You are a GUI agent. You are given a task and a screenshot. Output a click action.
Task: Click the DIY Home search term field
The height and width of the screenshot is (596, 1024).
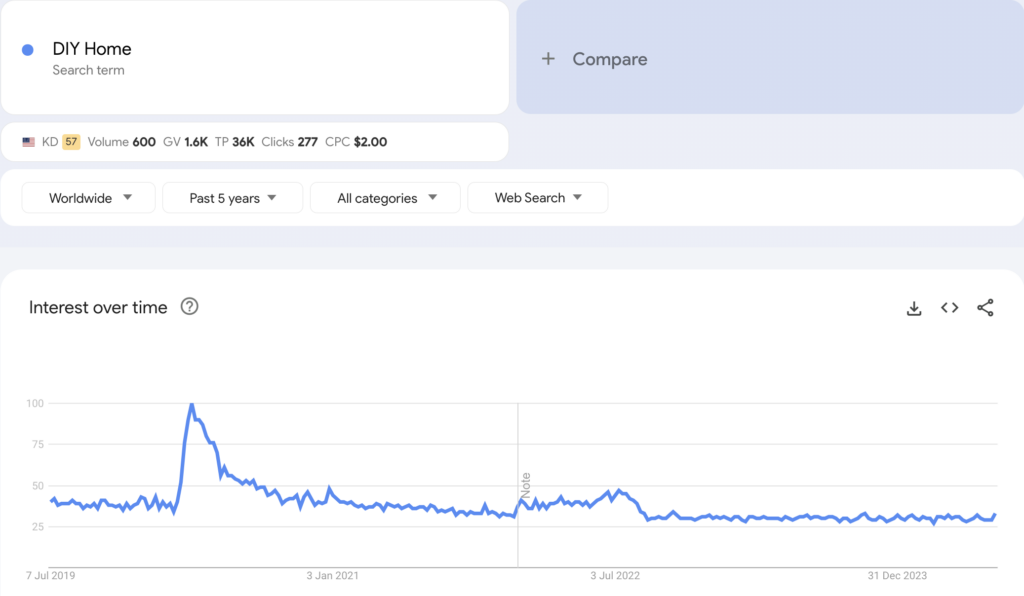[92, 49]
